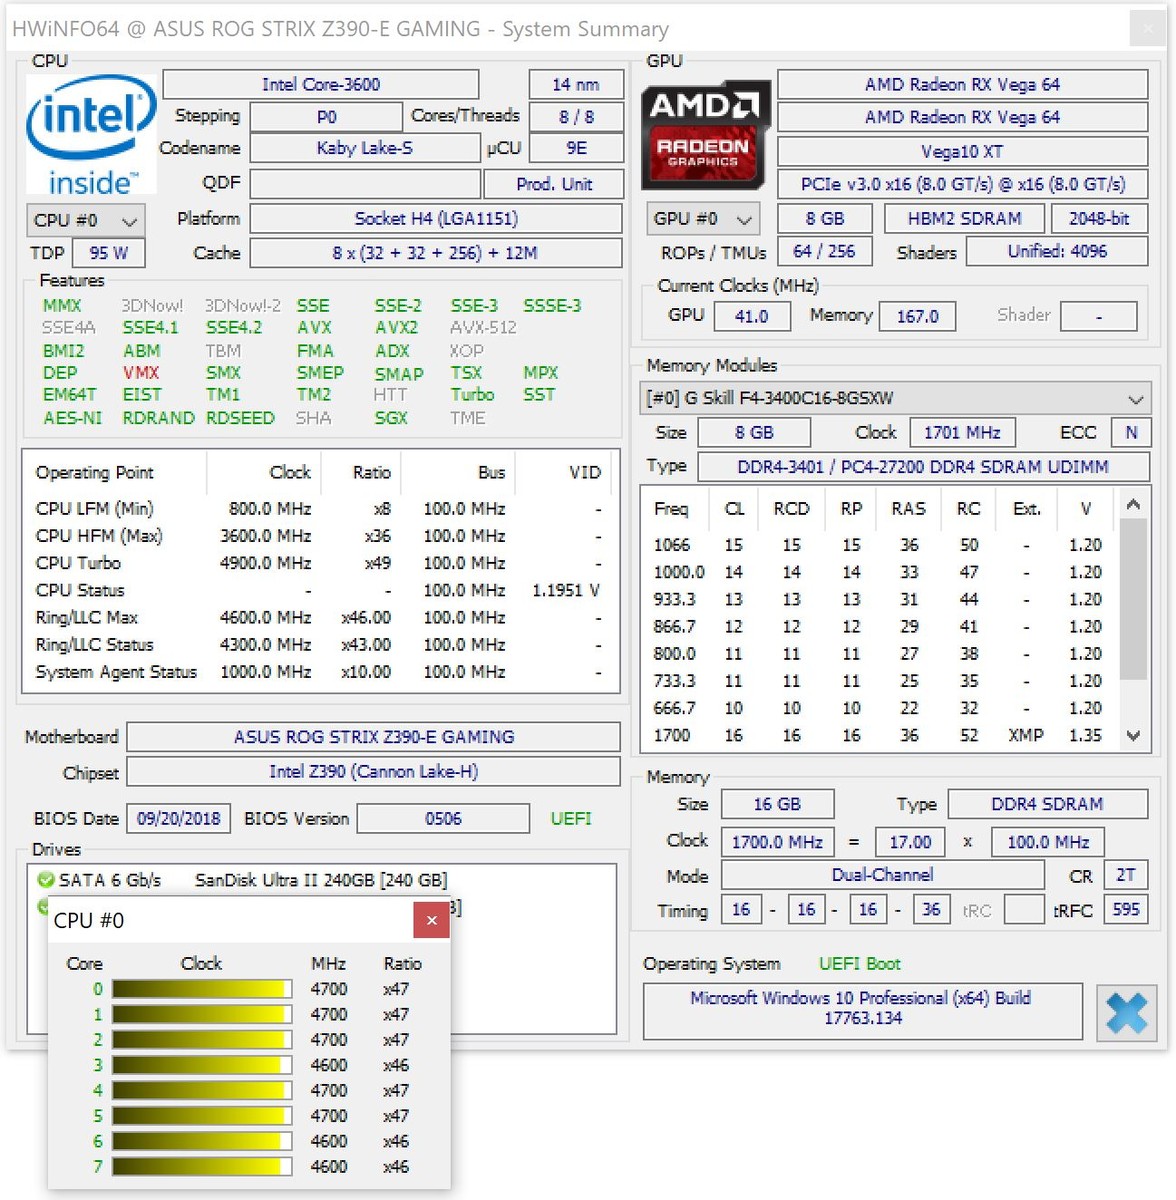Click the memory size 16 GB field
Screen dimensions: 1176x1200
(x=777, y=804)
